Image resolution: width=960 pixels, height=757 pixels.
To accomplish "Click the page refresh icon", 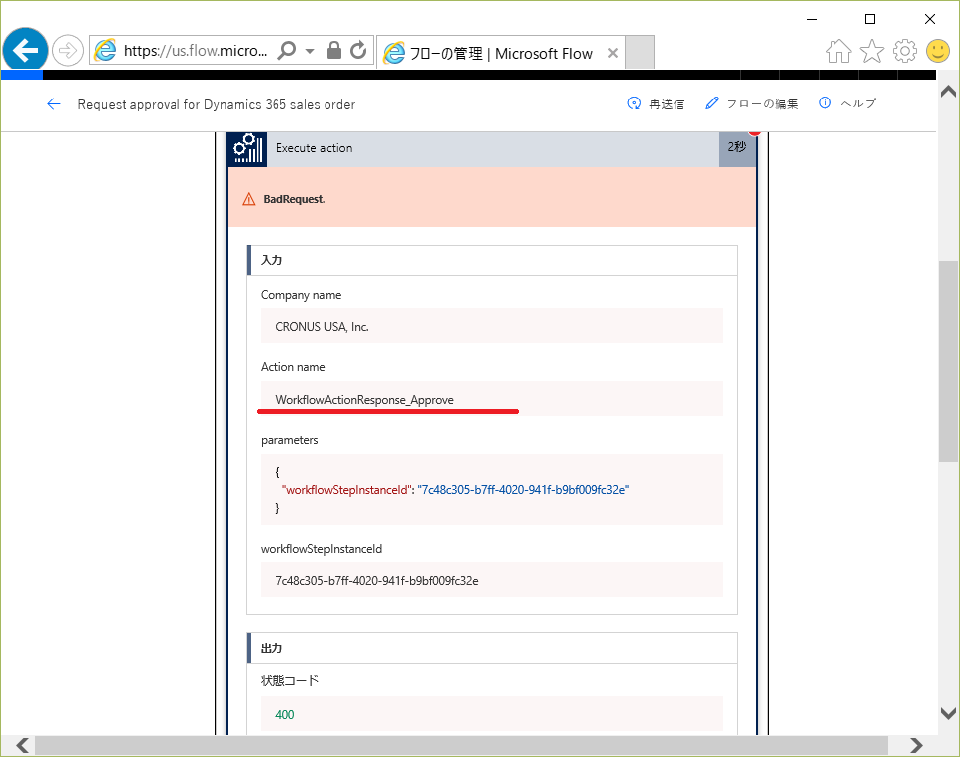I will pyautogui.click(x=358, y=50).
